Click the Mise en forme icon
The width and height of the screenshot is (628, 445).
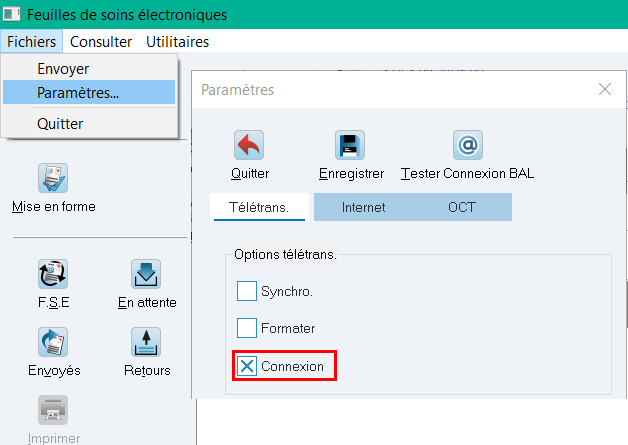click(x=53, y=178)
